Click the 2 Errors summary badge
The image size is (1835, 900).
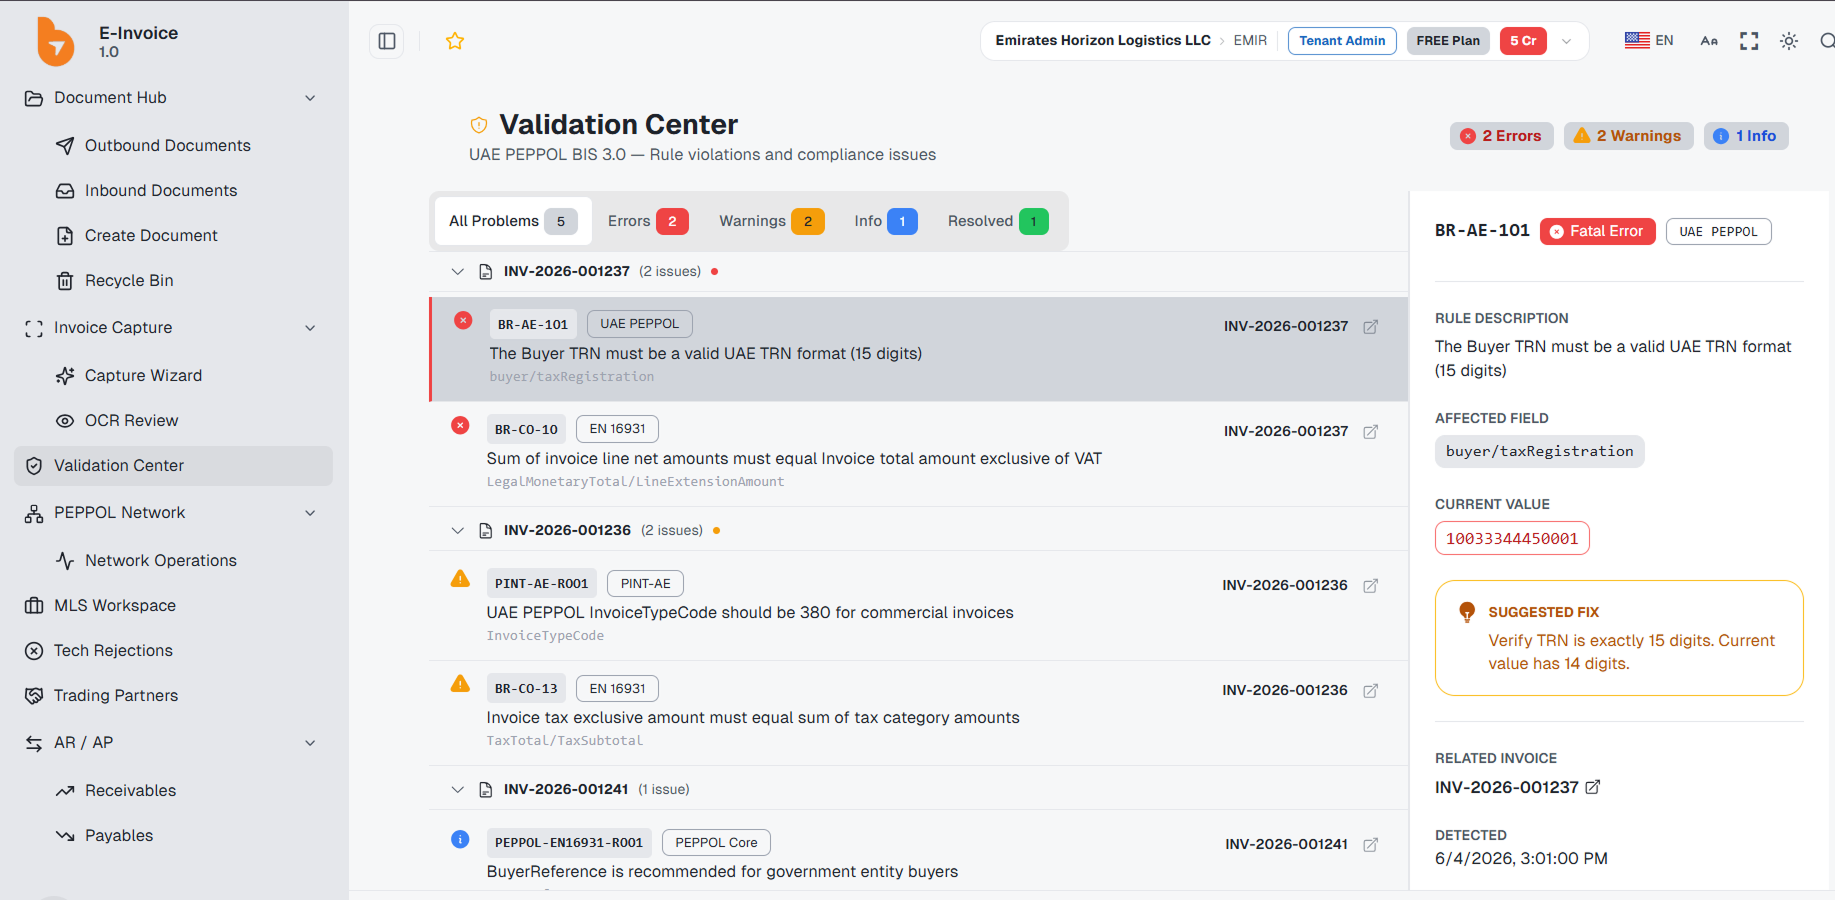1501,136
